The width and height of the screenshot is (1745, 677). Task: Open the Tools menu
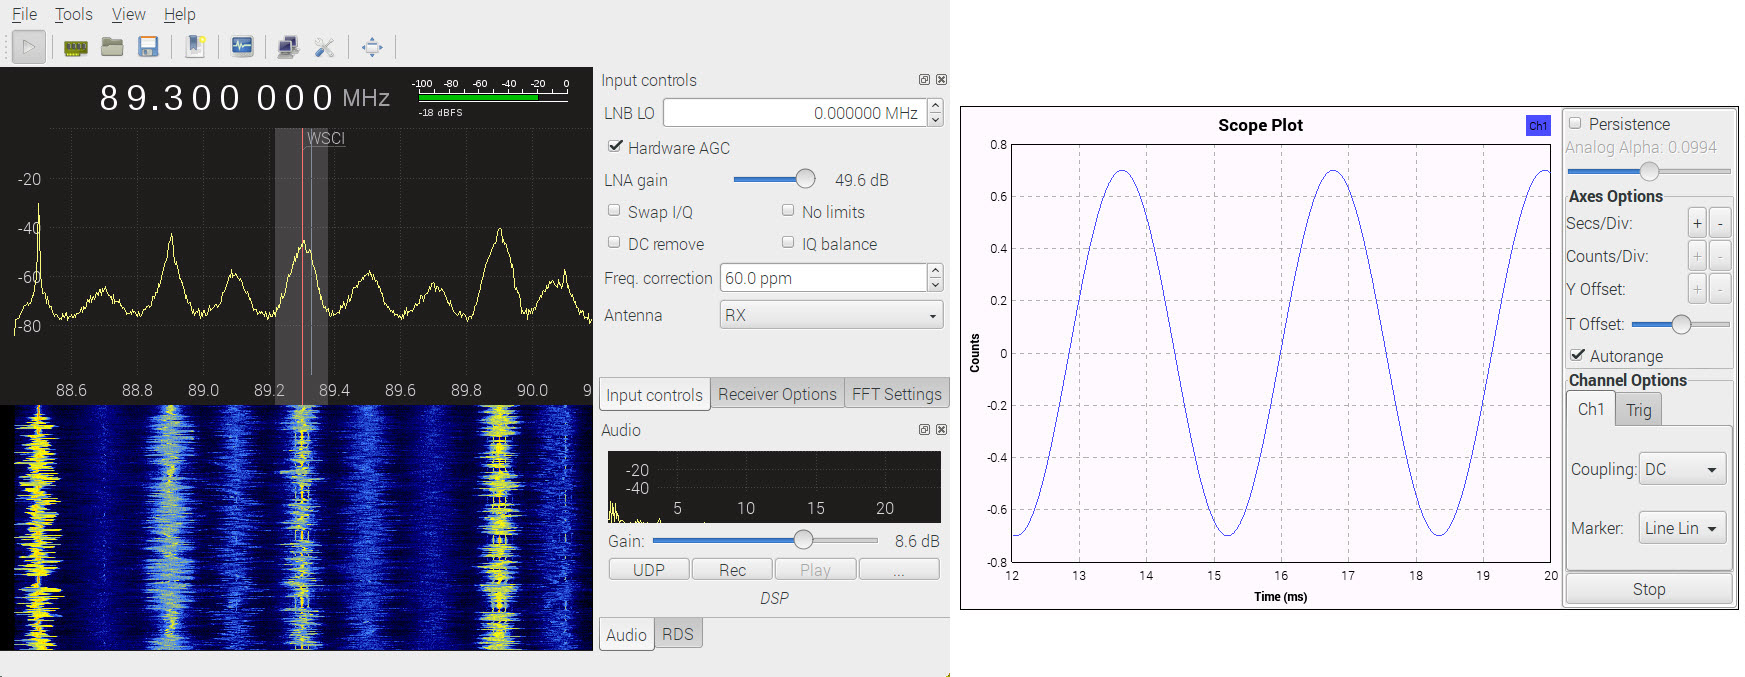point(73,14)
